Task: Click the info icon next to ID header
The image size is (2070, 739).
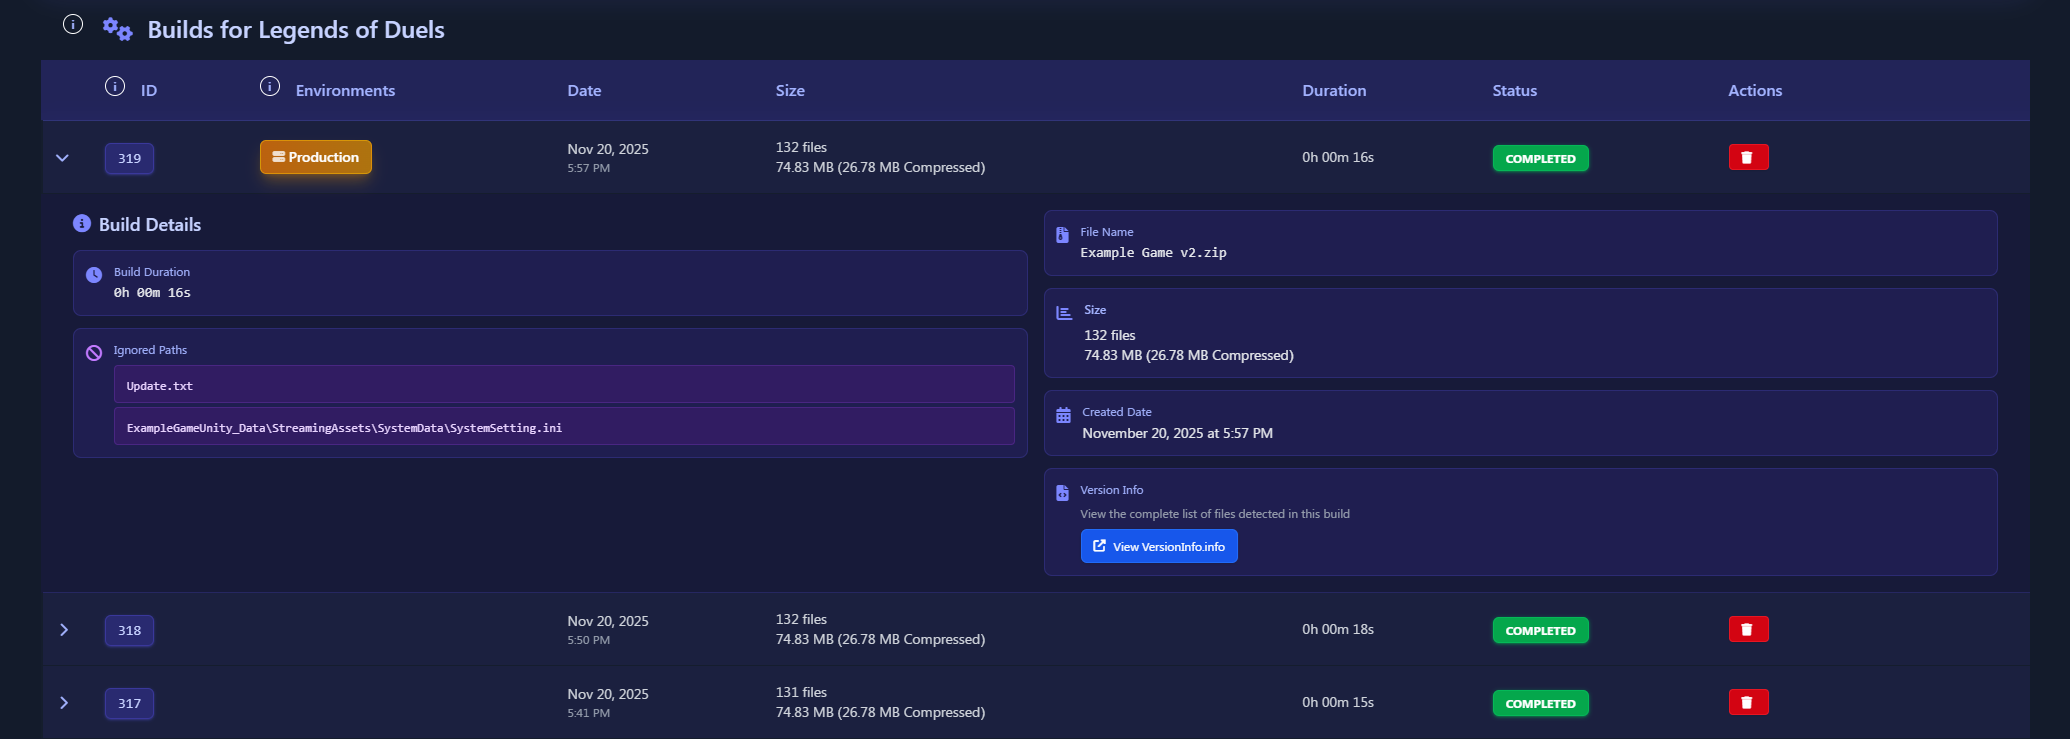Action: click(x=115, y=87)
